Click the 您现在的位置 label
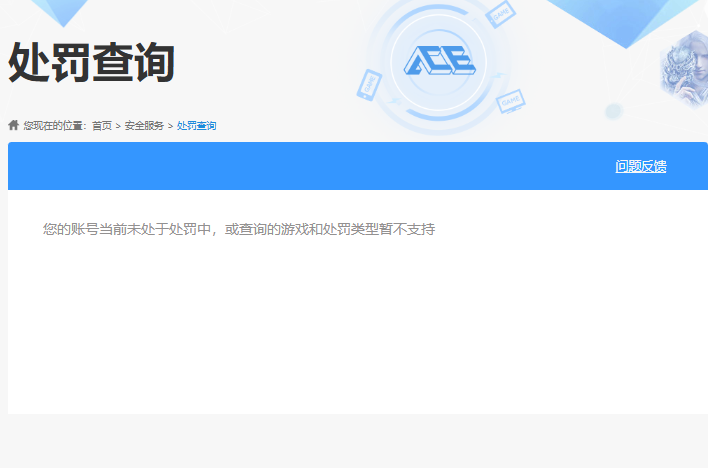 tap(55, 126)
